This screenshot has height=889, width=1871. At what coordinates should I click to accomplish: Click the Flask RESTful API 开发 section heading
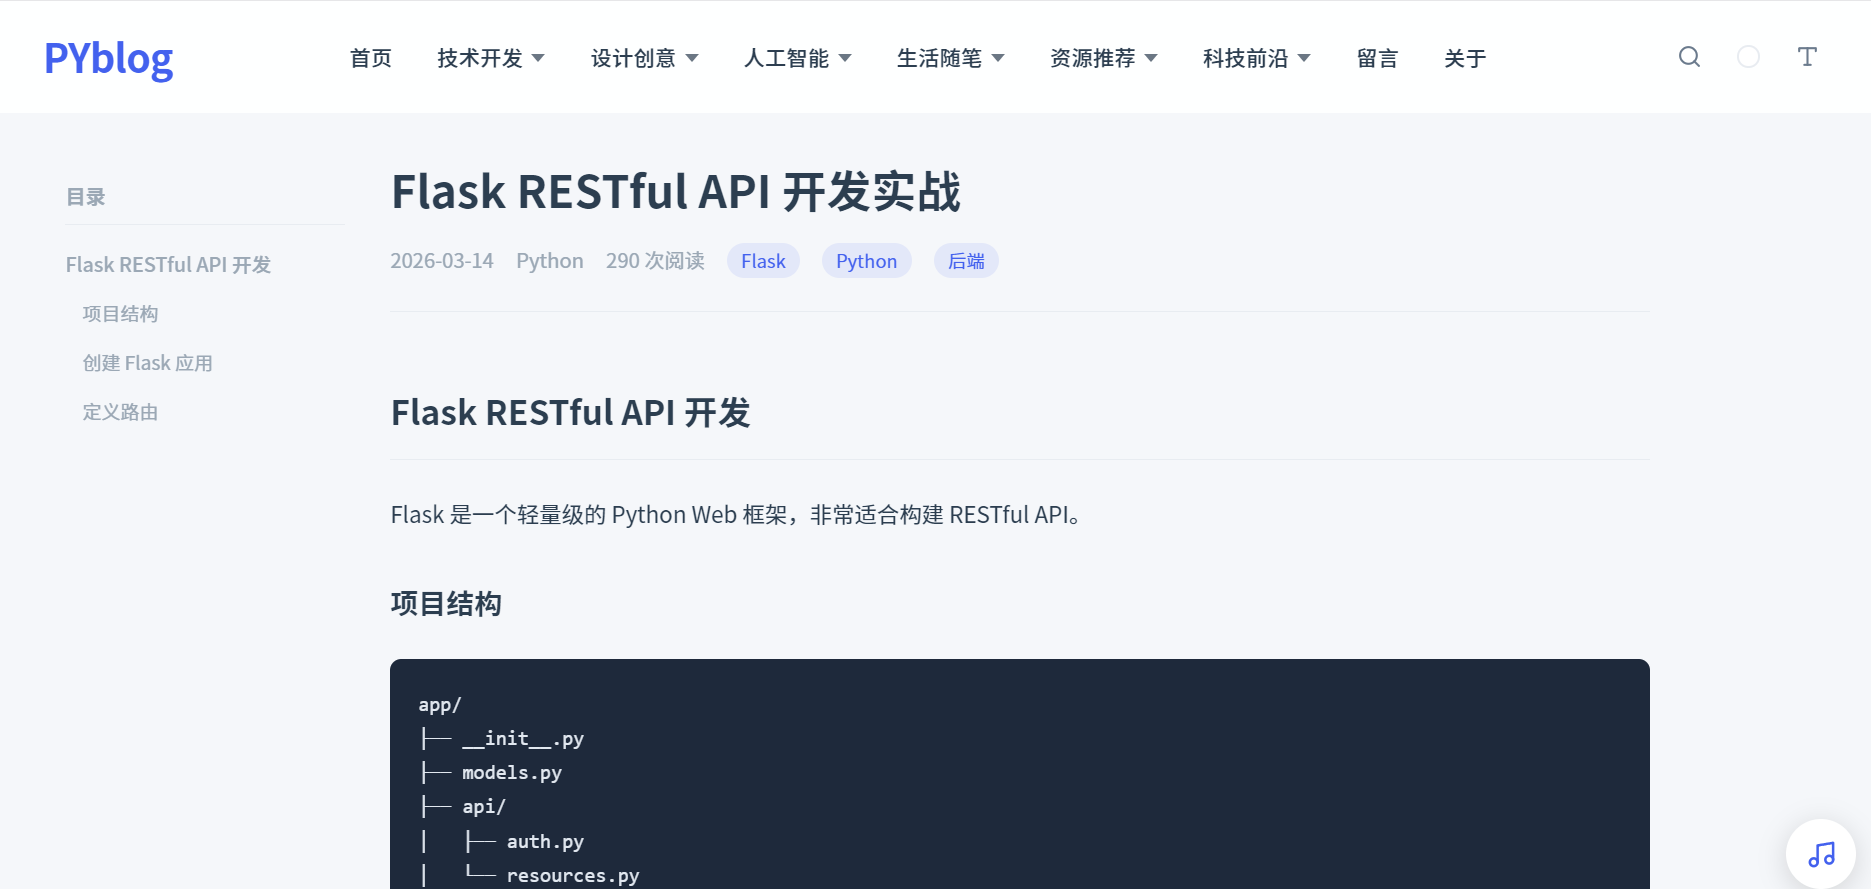click(x=571, y=413)
